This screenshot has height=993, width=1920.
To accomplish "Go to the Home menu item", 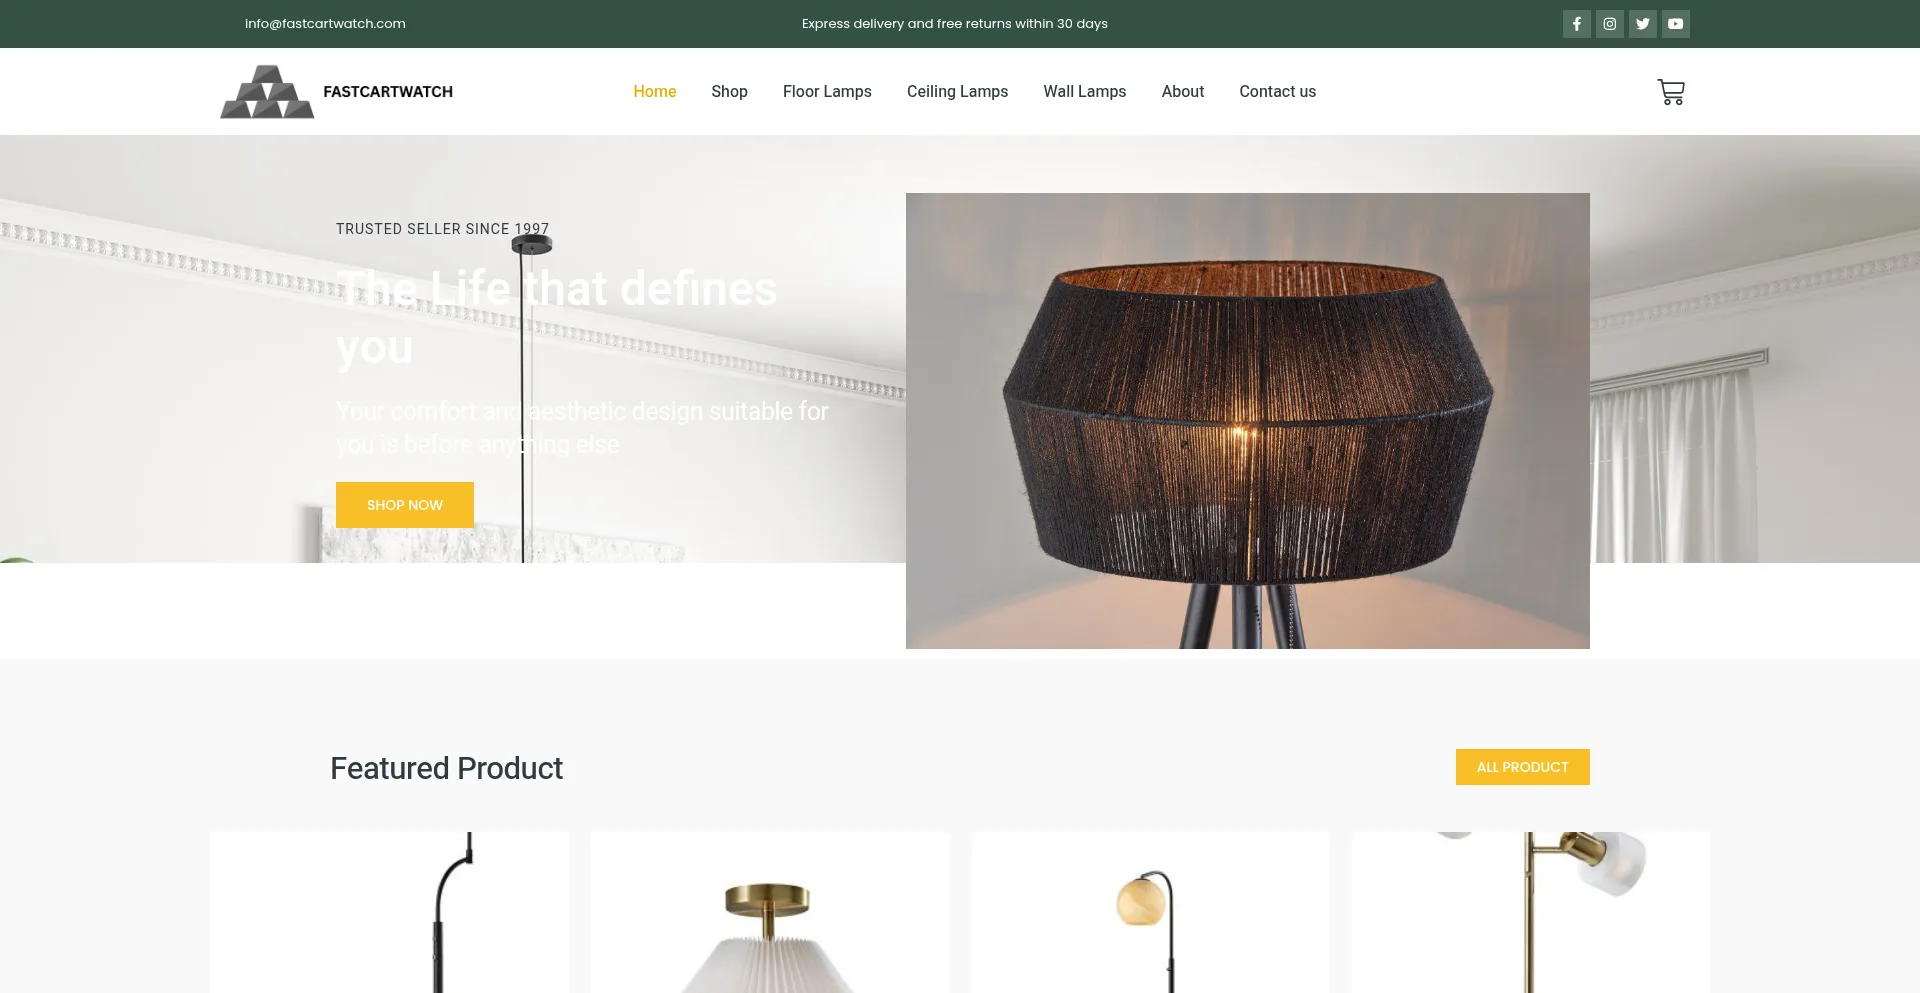I will 655,91.
